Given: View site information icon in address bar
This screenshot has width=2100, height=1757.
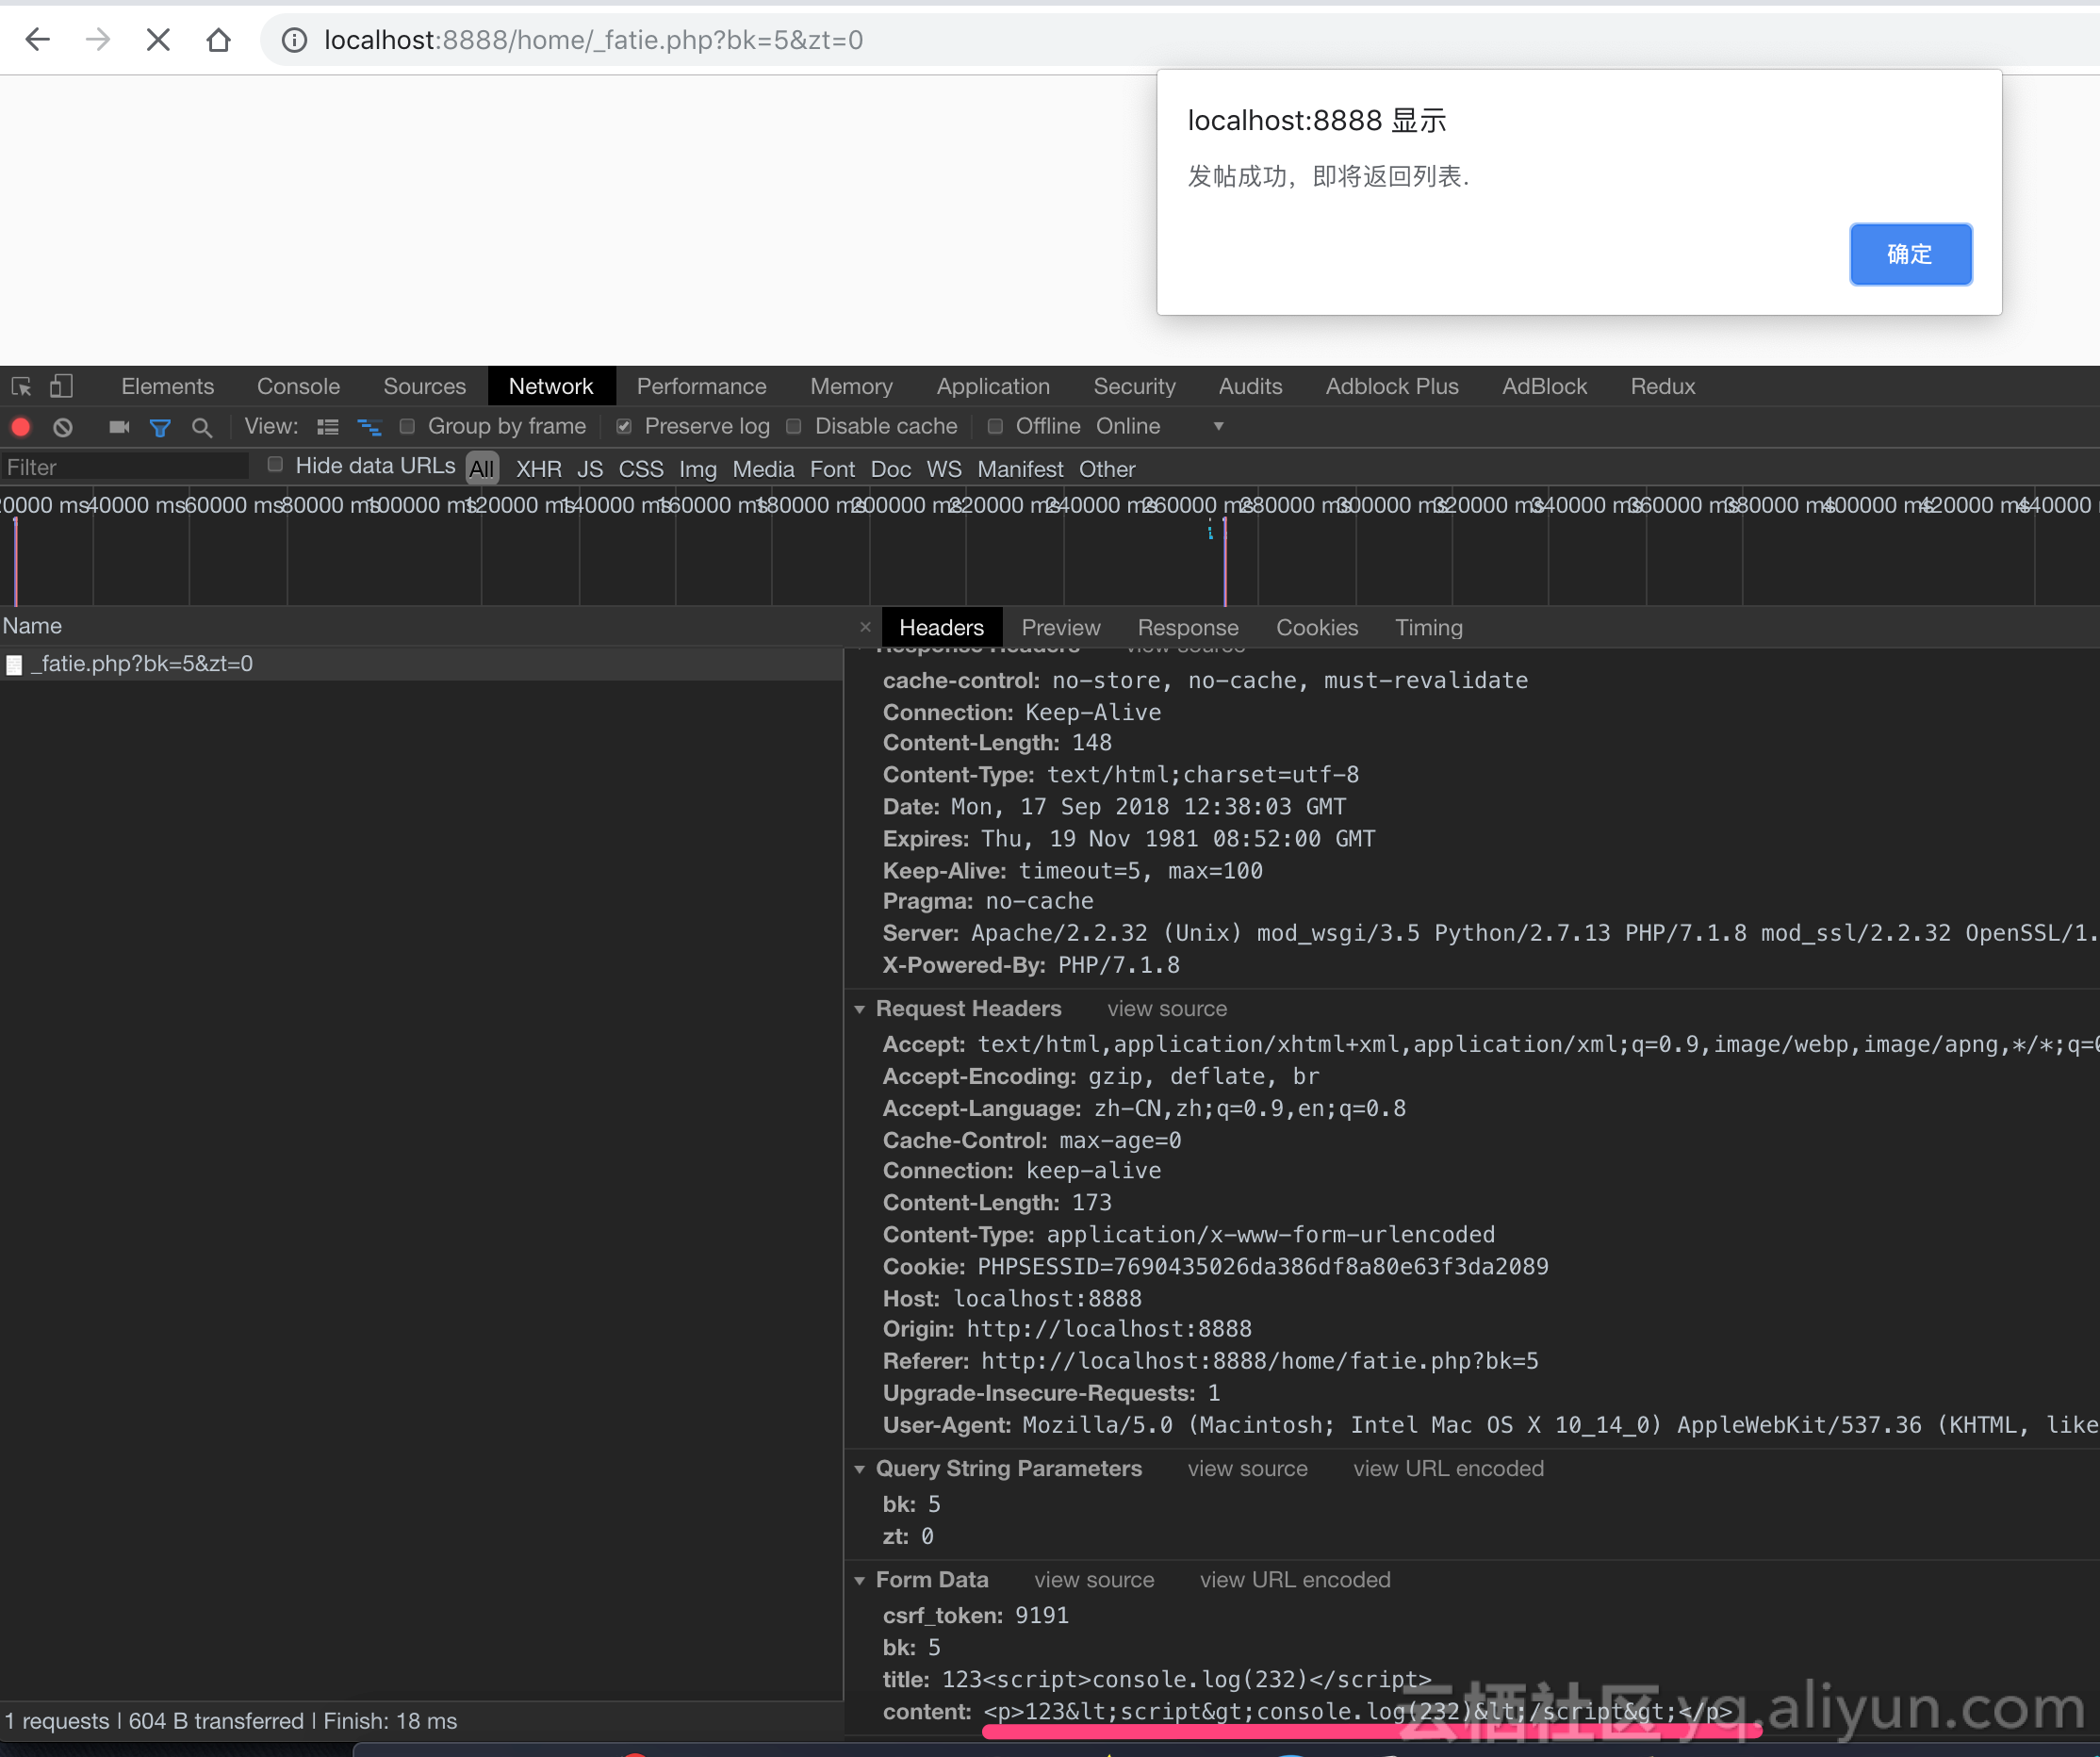Looking at the screenshot, I should [x=293, y=40].
